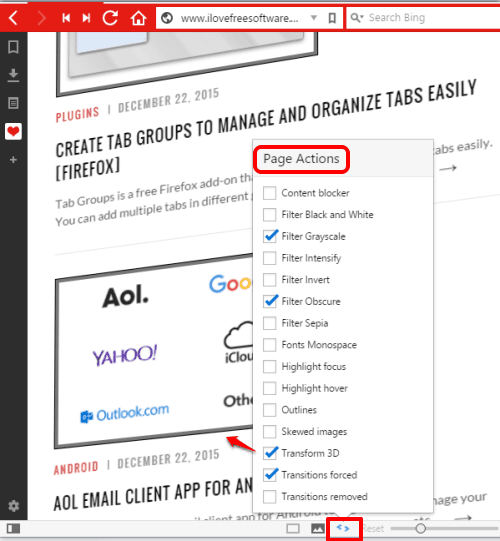Enable Transitions removed
Screen dimensions: 500x541
(x=269, y=497)
